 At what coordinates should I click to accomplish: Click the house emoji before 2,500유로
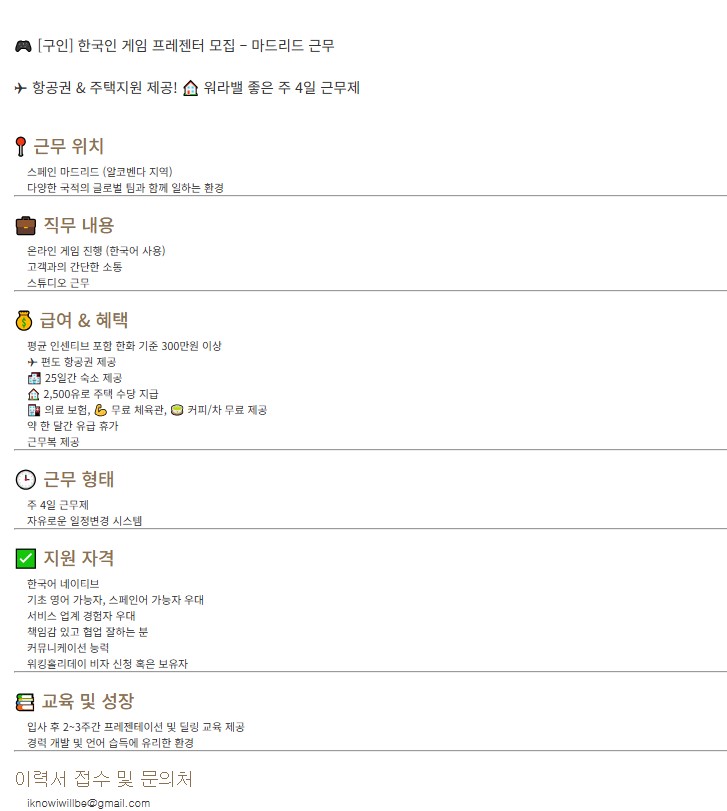click(x=34, y=394)
